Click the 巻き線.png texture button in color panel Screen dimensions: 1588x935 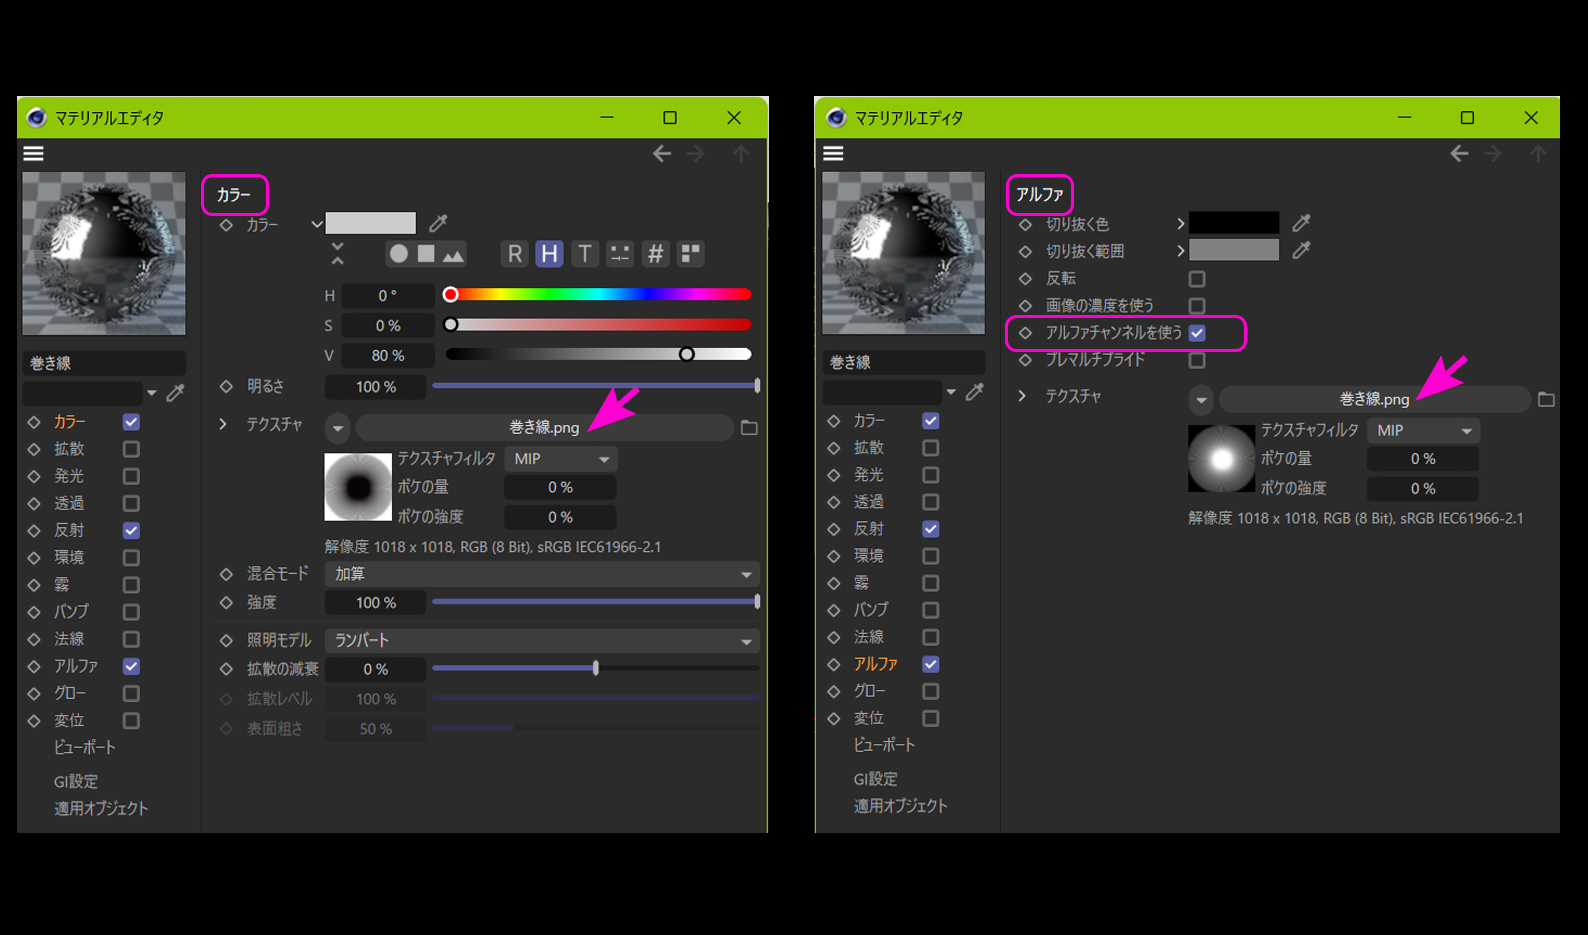coord(544,428)
